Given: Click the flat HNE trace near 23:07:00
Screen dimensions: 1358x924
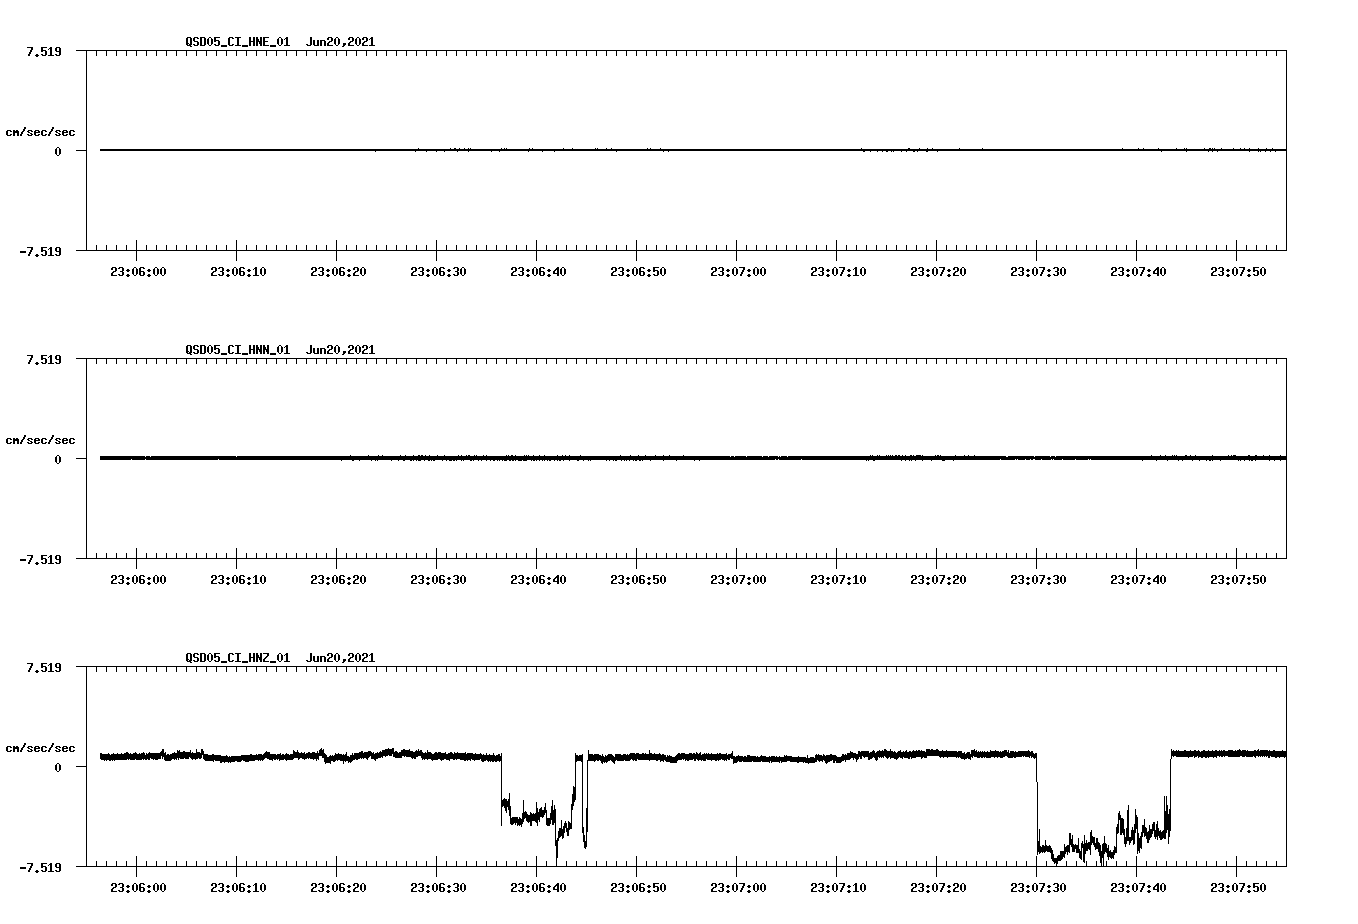Looking at the screenshot, I should pyautogui.click(x=738, y=150).
